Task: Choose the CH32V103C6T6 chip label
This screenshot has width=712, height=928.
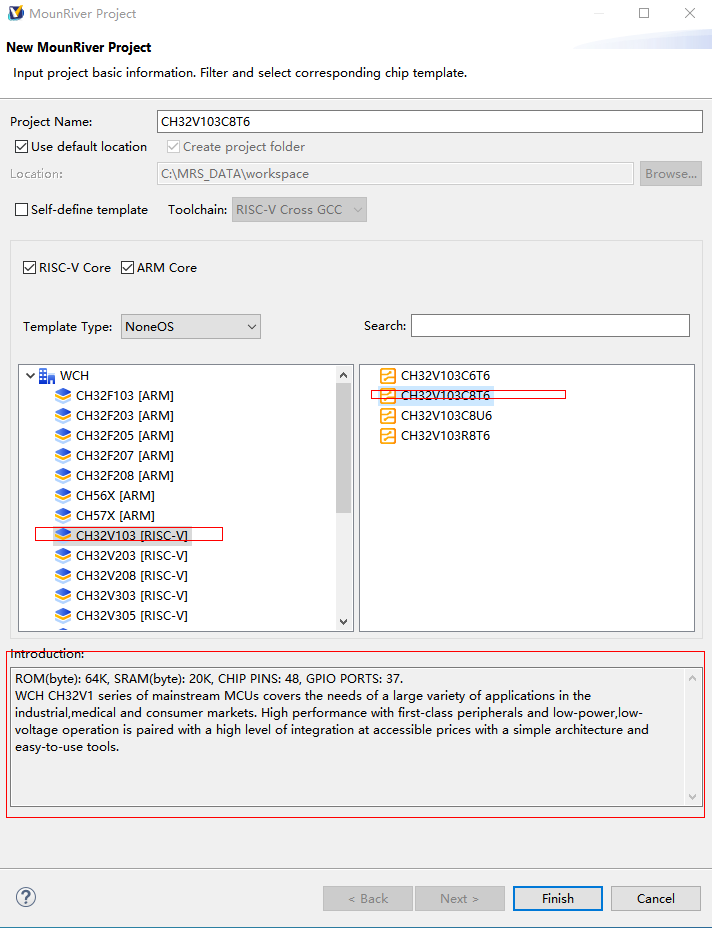Action: 445,376
